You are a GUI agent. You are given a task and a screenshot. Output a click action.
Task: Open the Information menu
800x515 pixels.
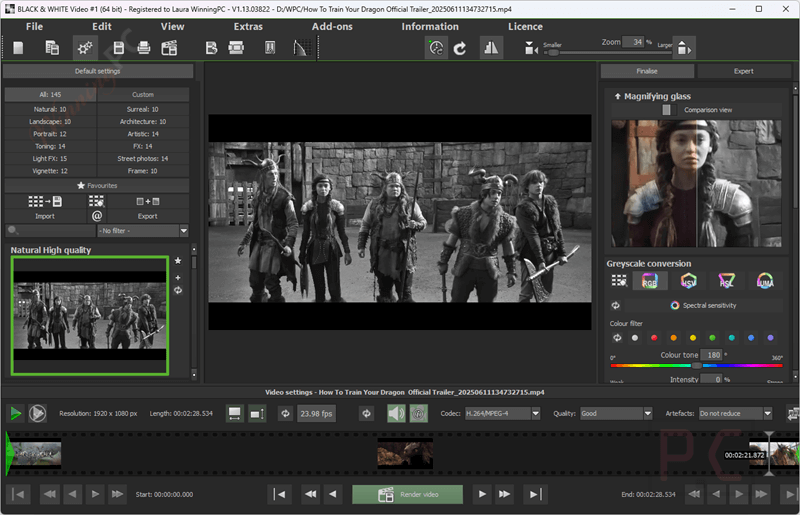(430, 27)
